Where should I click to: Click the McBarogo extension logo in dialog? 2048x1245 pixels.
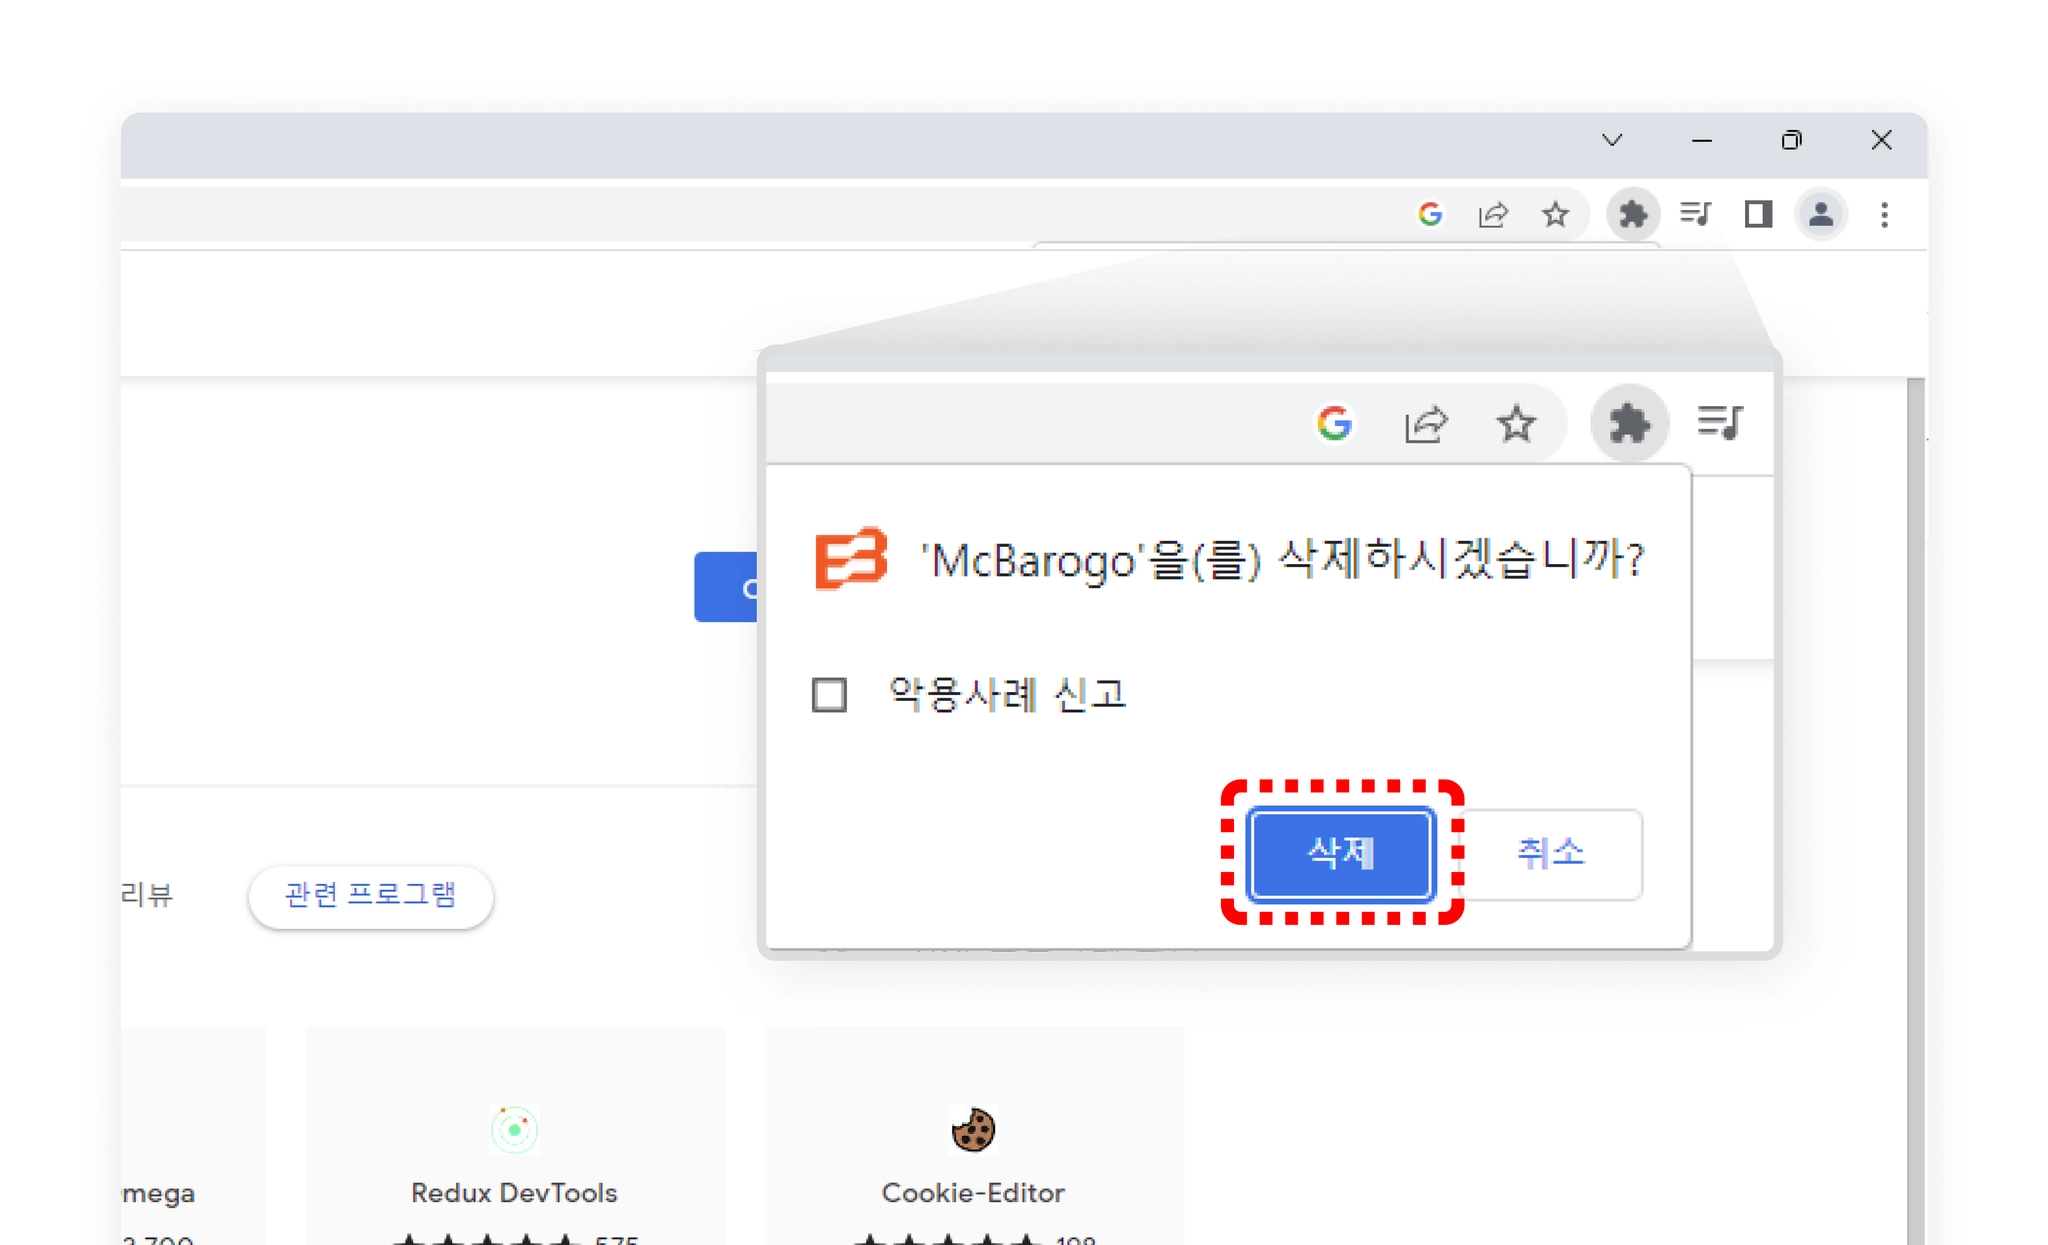850,558
